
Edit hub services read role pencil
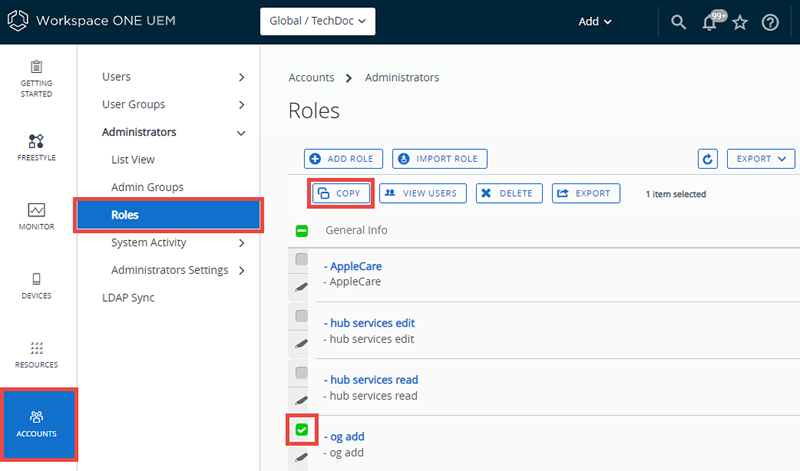coord(302,401)
